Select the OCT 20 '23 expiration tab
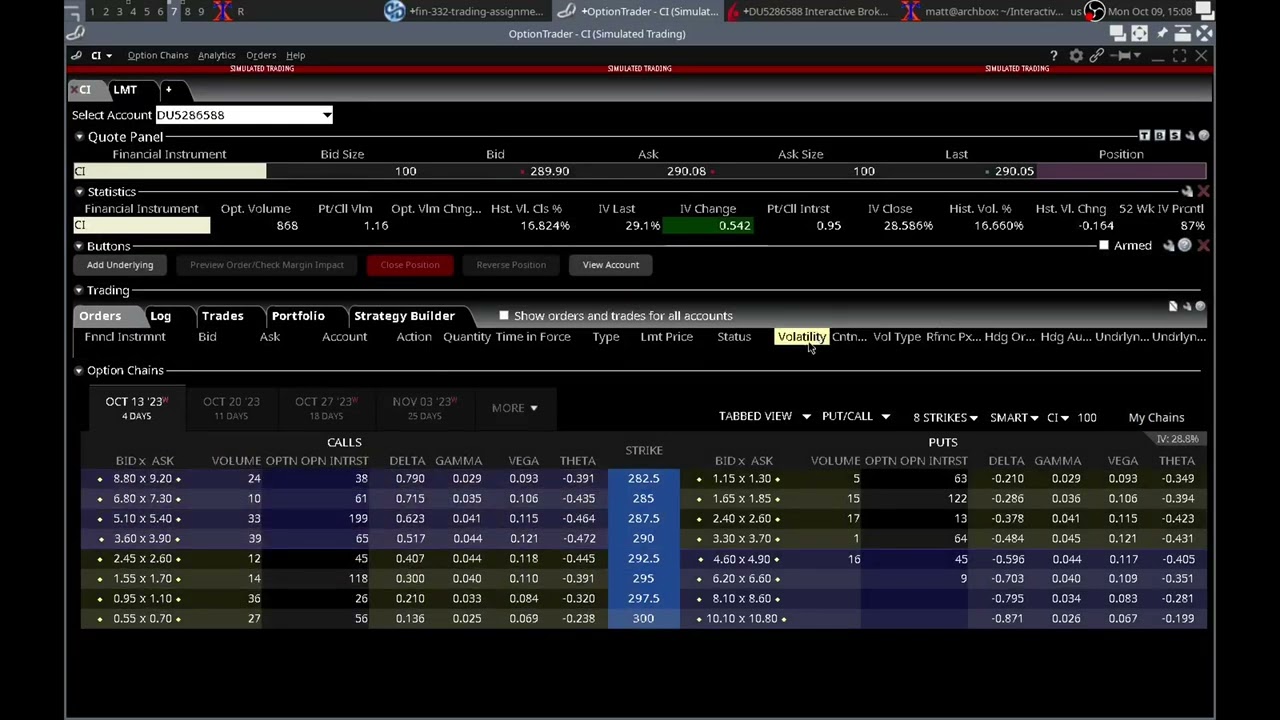1280x720 pixels. pyautogui.click(x=231, y=408)
